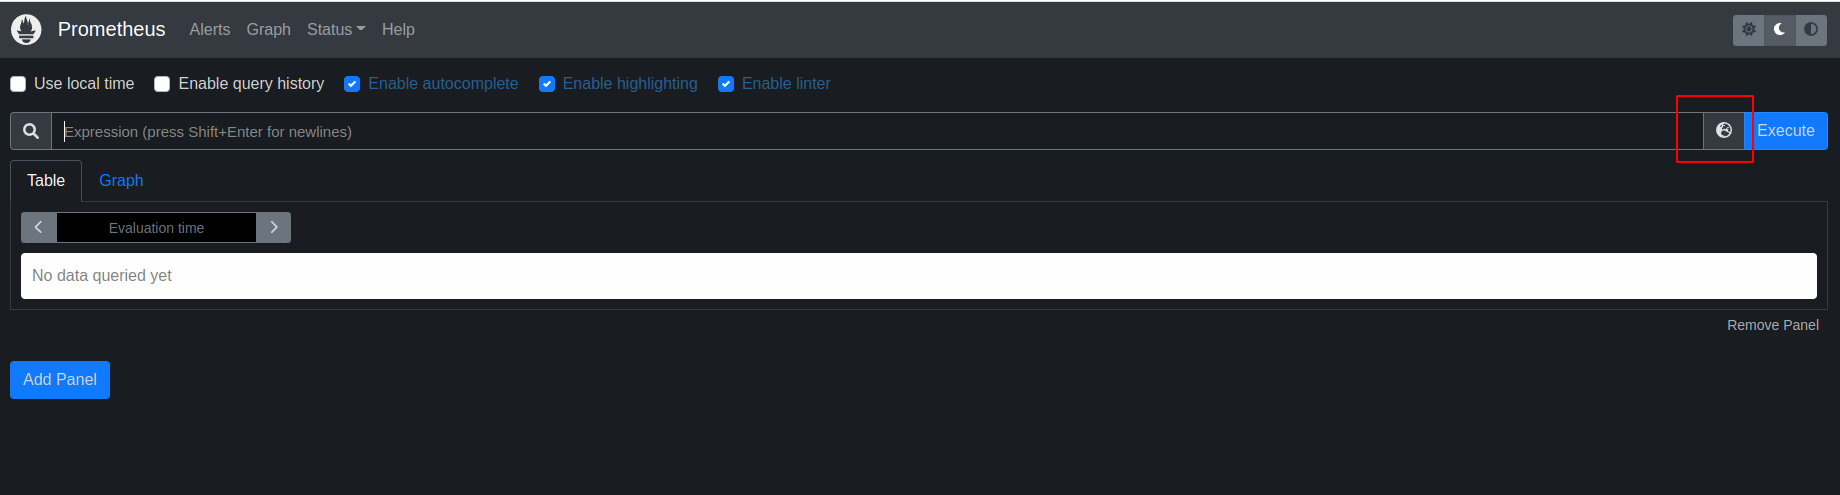Disable the Enable autocomplete checkbox
The width and height of the screenshot is (1840, 495).
coord(352,84)
